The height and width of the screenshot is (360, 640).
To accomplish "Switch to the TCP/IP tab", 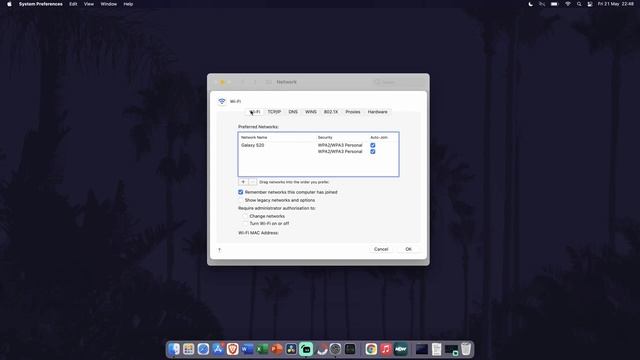I will (274, 112).
